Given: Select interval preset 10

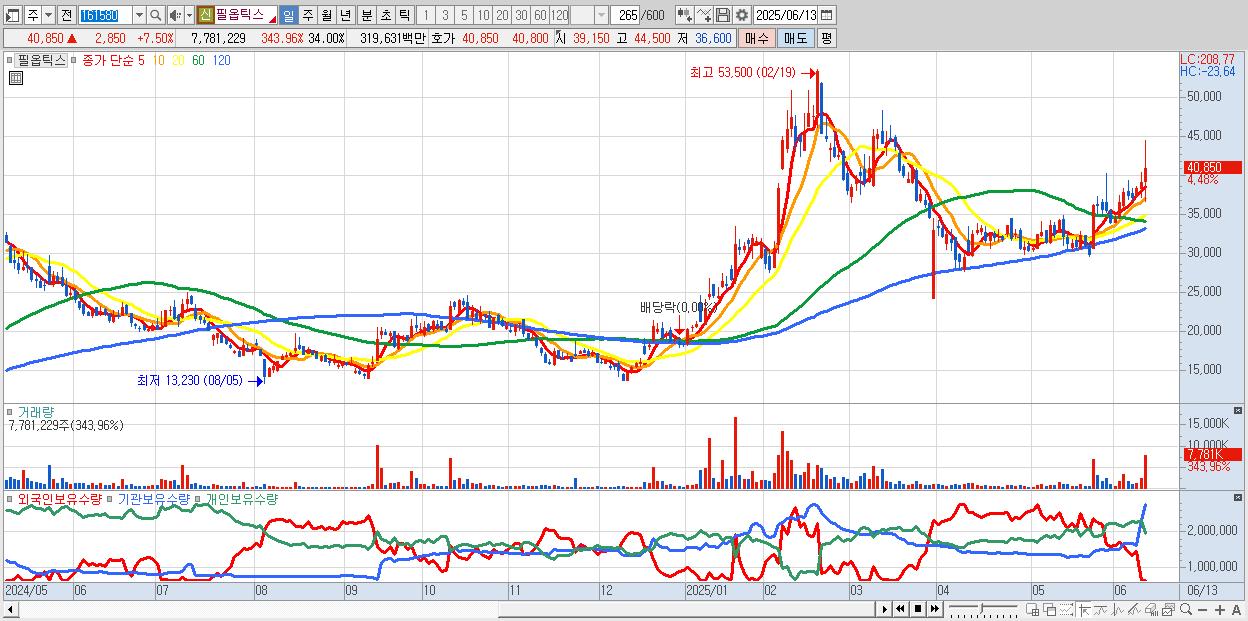Looking at the screenshot, I should tap(483, 15).
